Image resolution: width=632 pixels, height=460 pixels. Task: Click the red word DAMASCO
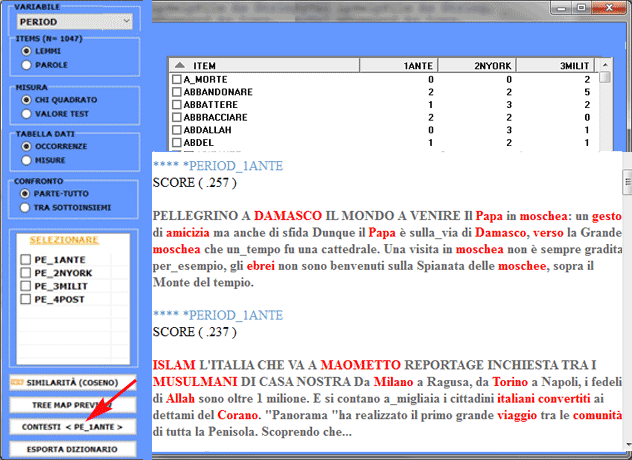pyautogui.click(x=288, y=216)
